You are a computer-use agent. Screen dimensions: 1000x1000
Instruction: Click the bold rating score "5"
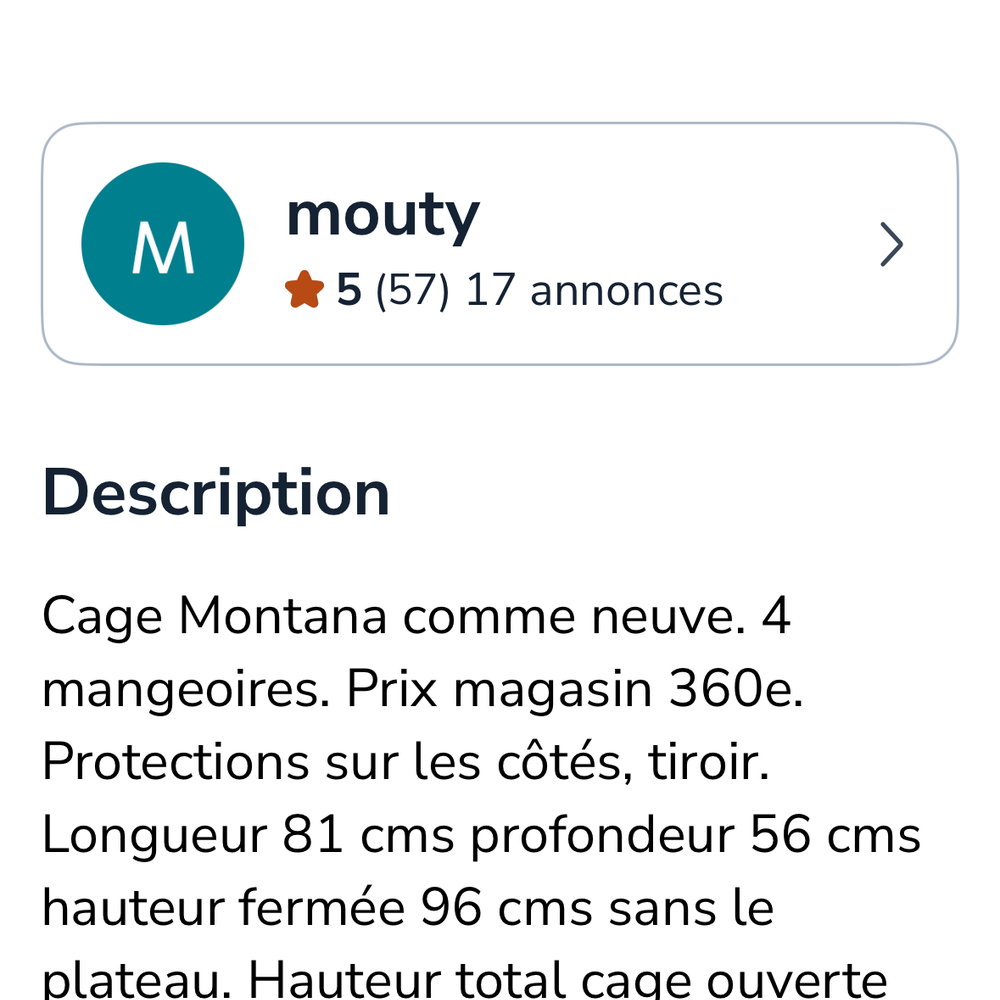349,291
